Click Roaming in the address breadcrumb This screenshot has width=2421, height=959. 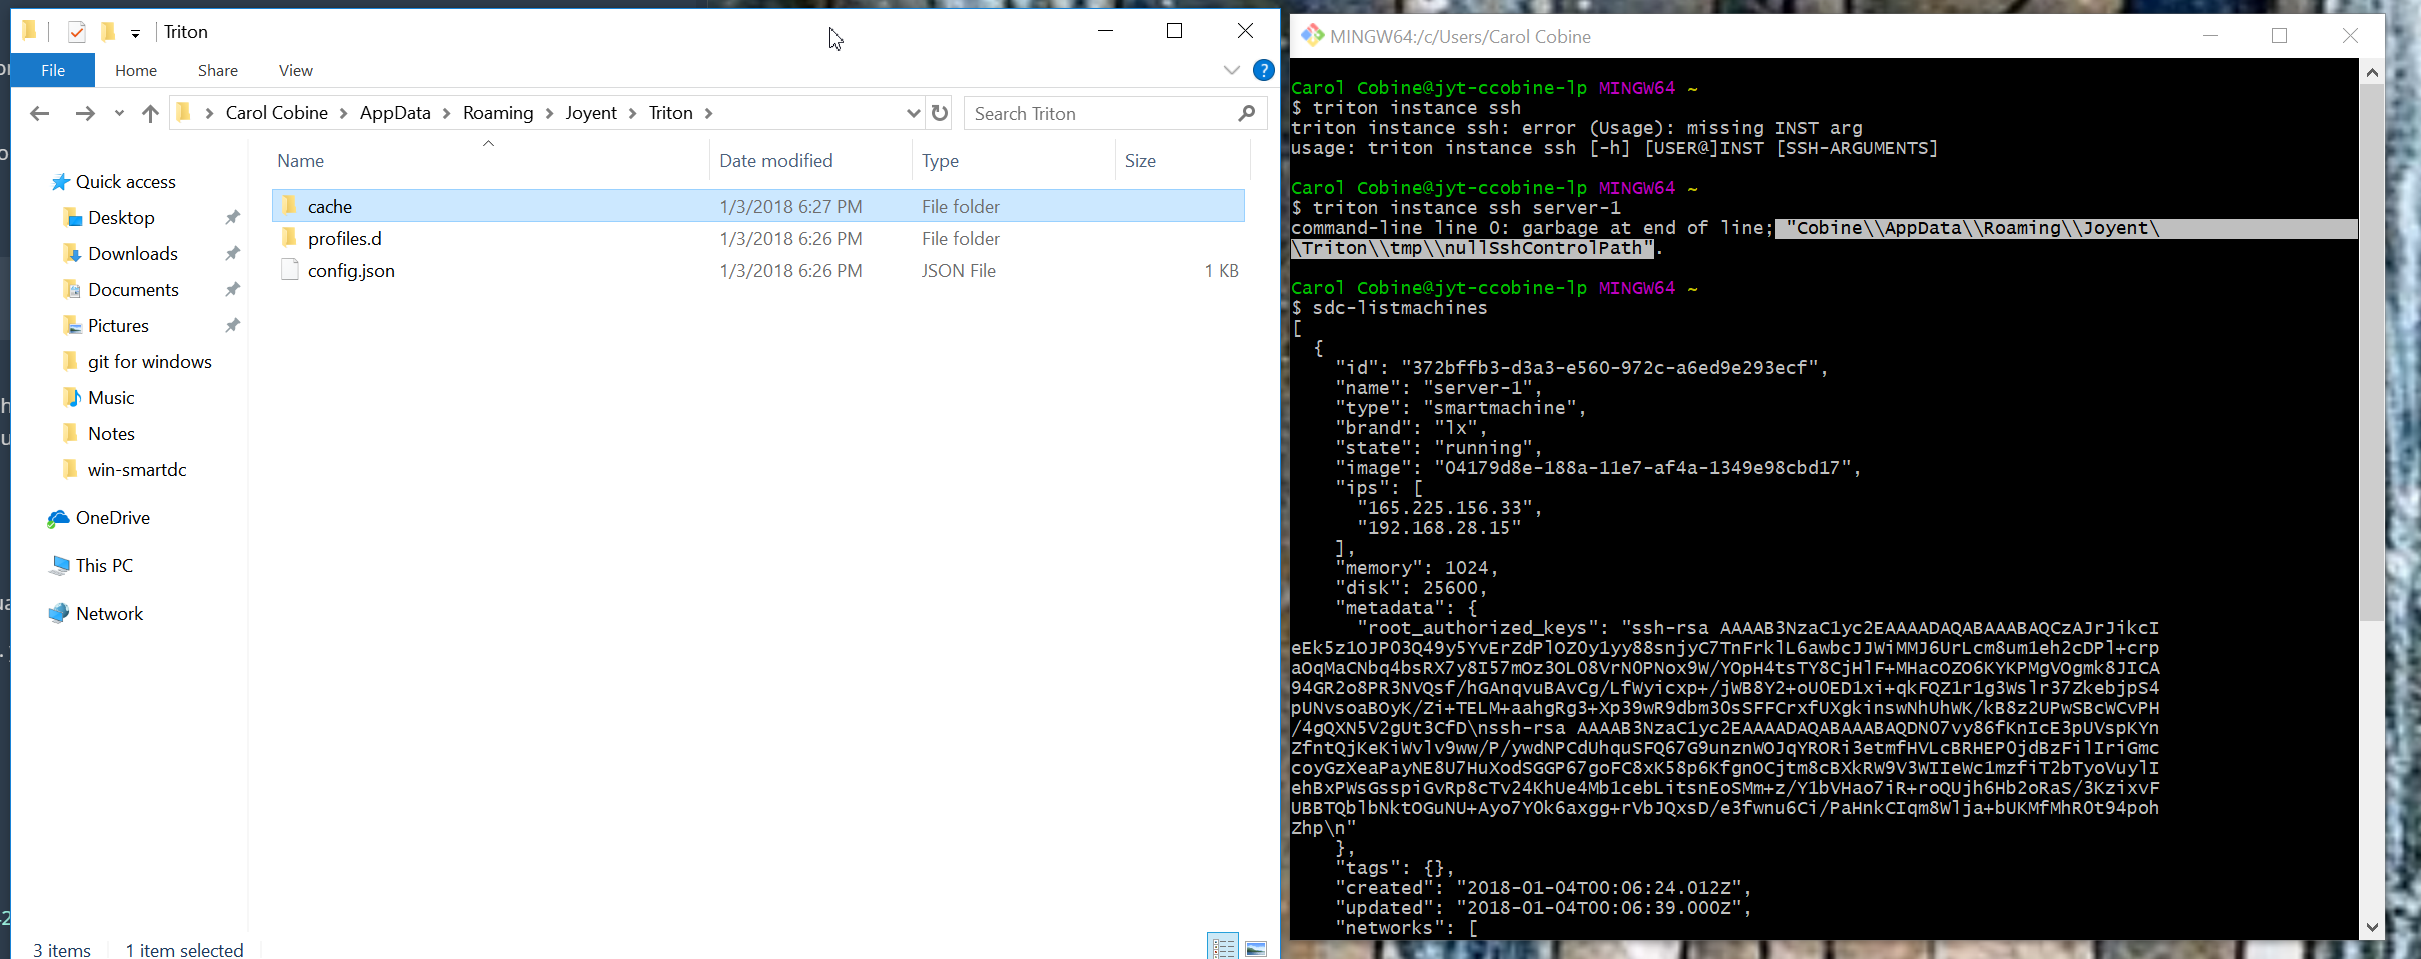pos(498,113)
